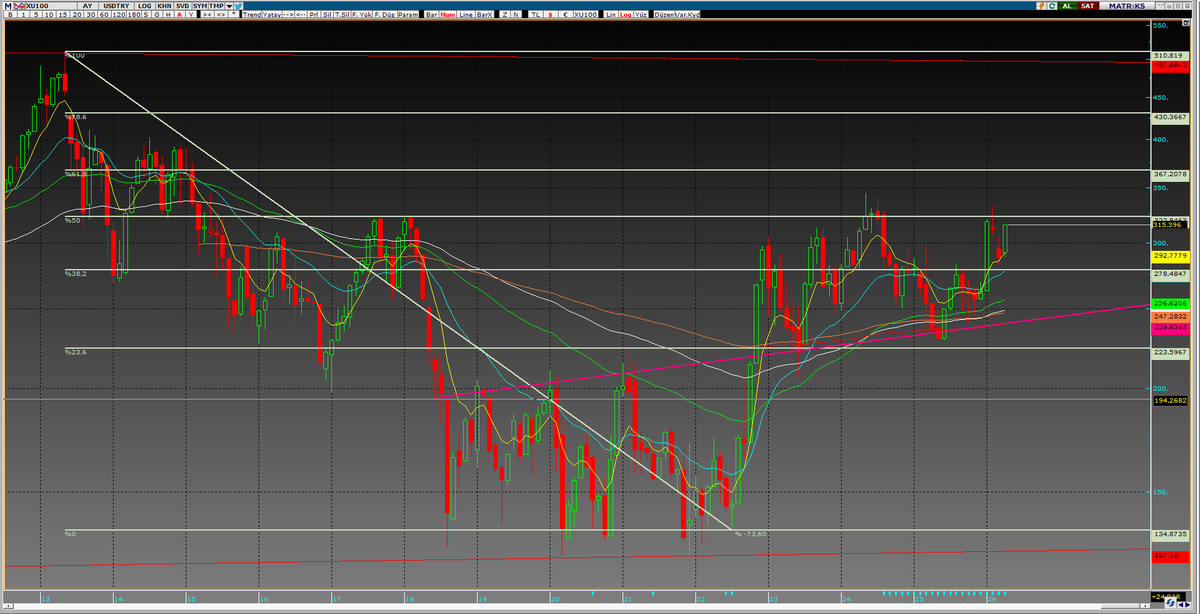Open the Twitter bird icon
The width and height of the screenshot is (1200, 614).
[238, 6]
